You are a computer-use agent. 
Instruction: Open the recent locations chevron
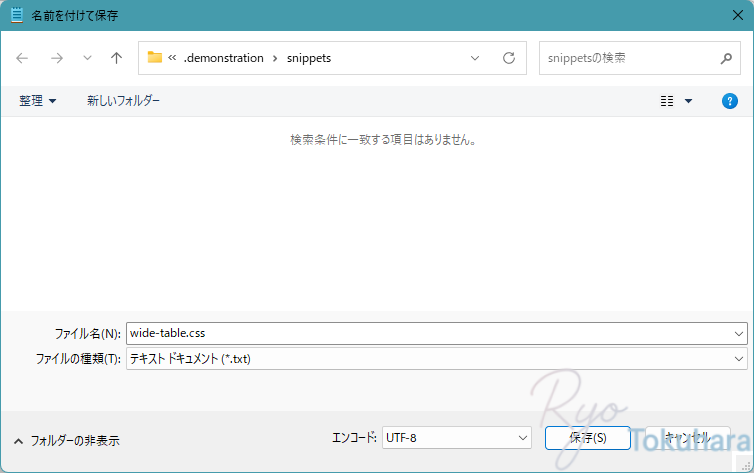point(87,58)
